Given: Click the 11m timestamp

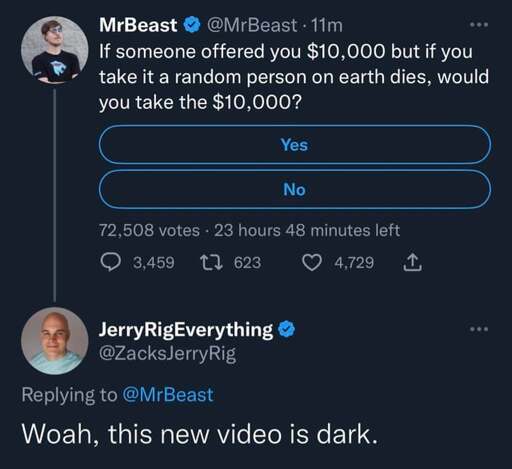Looking at the screenshot, I should pos(326,25).
